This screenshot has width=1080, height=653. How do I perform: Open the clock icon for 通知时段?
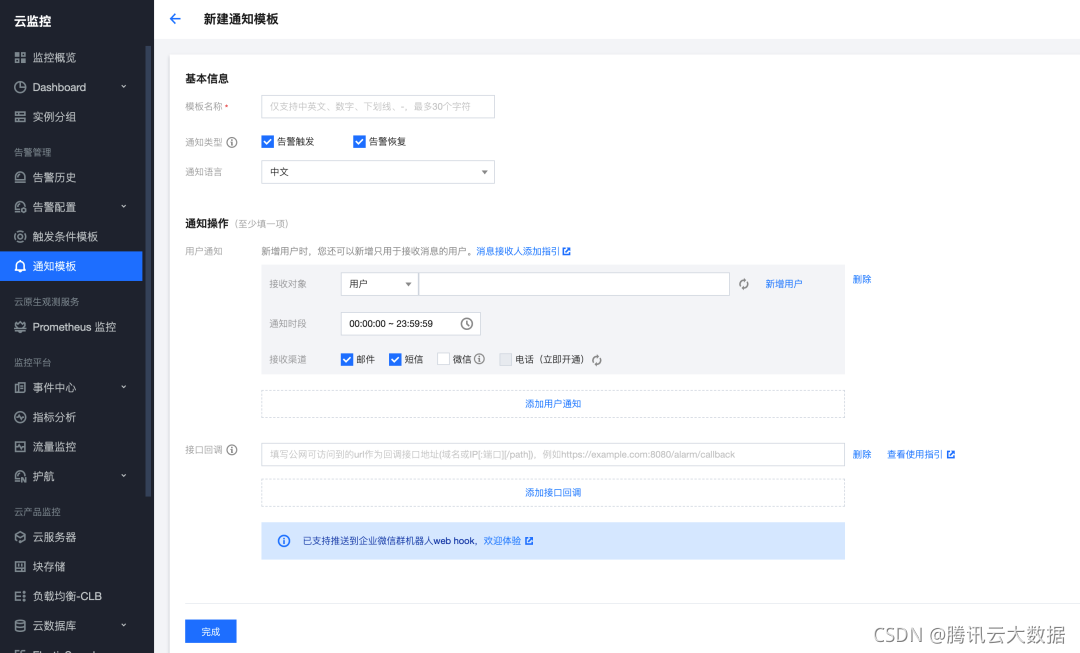tap(467, 323)
